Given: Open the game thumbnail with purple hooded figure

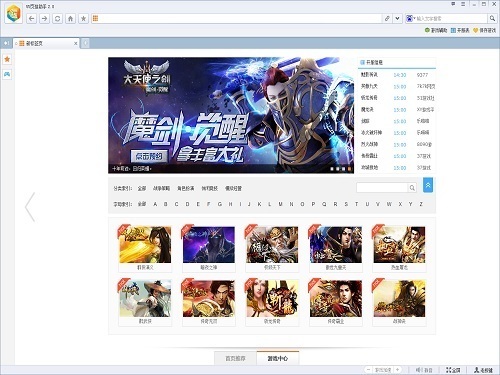Looking at the screenshot, I should (209, 245).
